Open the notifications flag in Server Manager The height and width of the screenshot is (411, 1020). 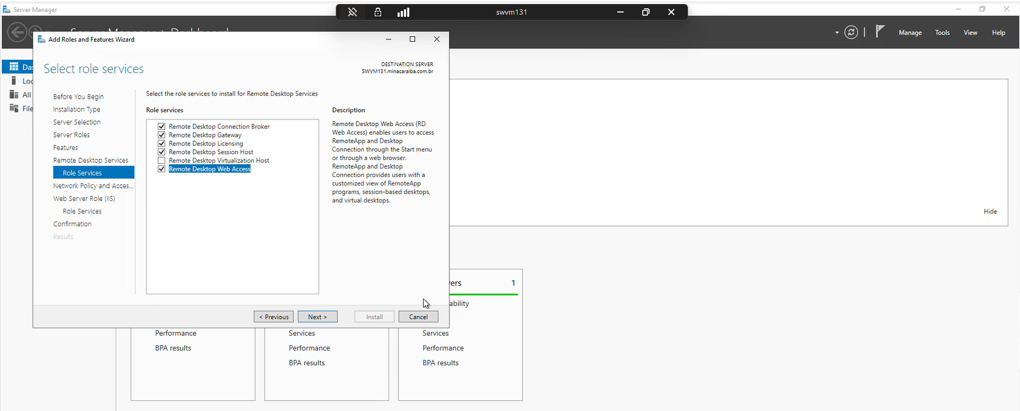click(x=880, y=32)
